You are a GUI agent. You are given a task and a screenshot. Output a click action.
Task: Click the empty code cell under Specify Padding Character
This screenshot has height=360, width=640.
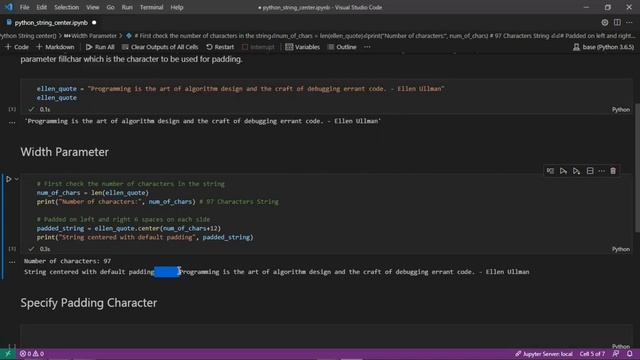coord(327,335)
